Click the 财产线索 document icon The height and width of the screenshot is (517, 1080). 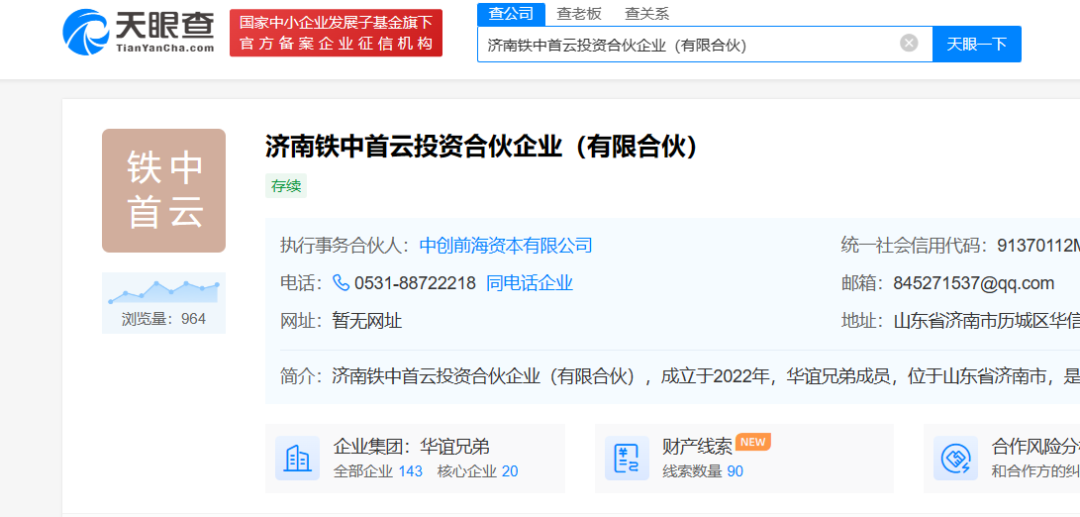pyautogui.click(x=627, y=458)
